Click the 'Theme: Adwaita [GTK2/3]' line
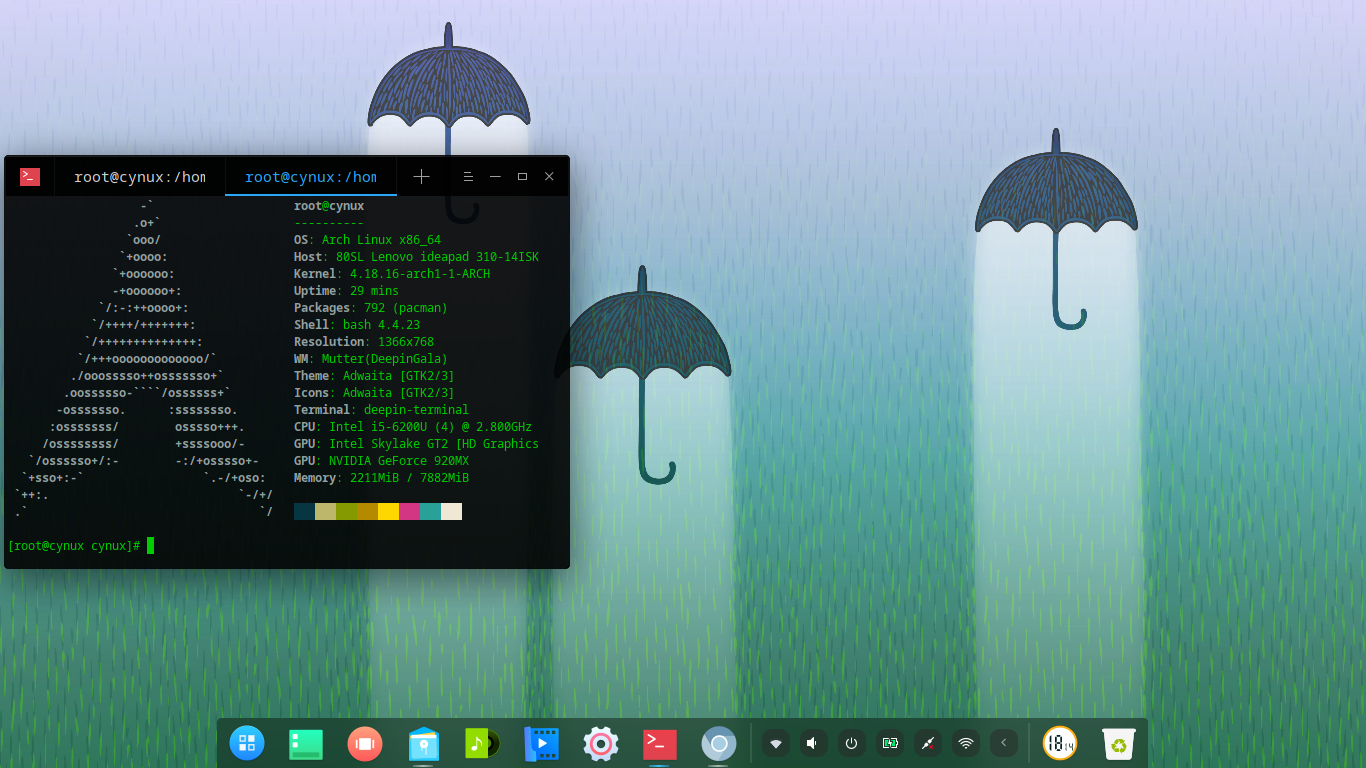The image size is (1366, 768). pos(374,376)
